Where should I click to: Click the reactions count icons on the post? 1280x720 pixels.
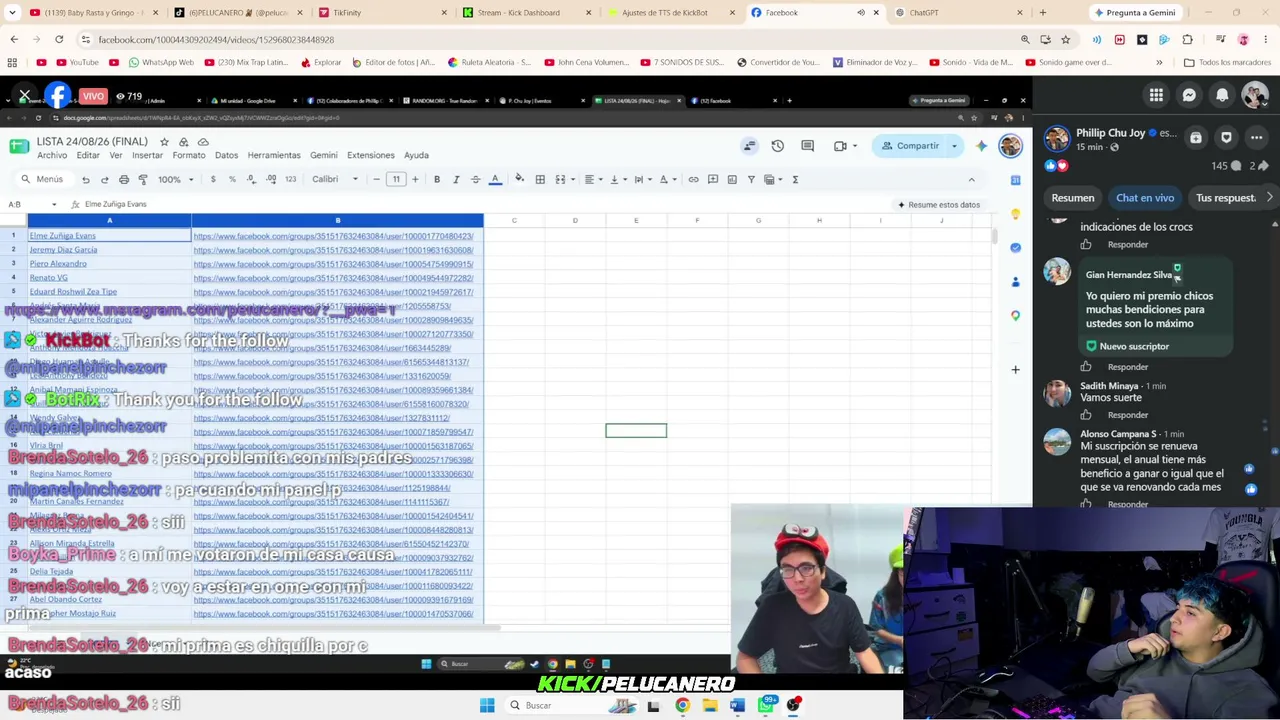pos(1056,166)
